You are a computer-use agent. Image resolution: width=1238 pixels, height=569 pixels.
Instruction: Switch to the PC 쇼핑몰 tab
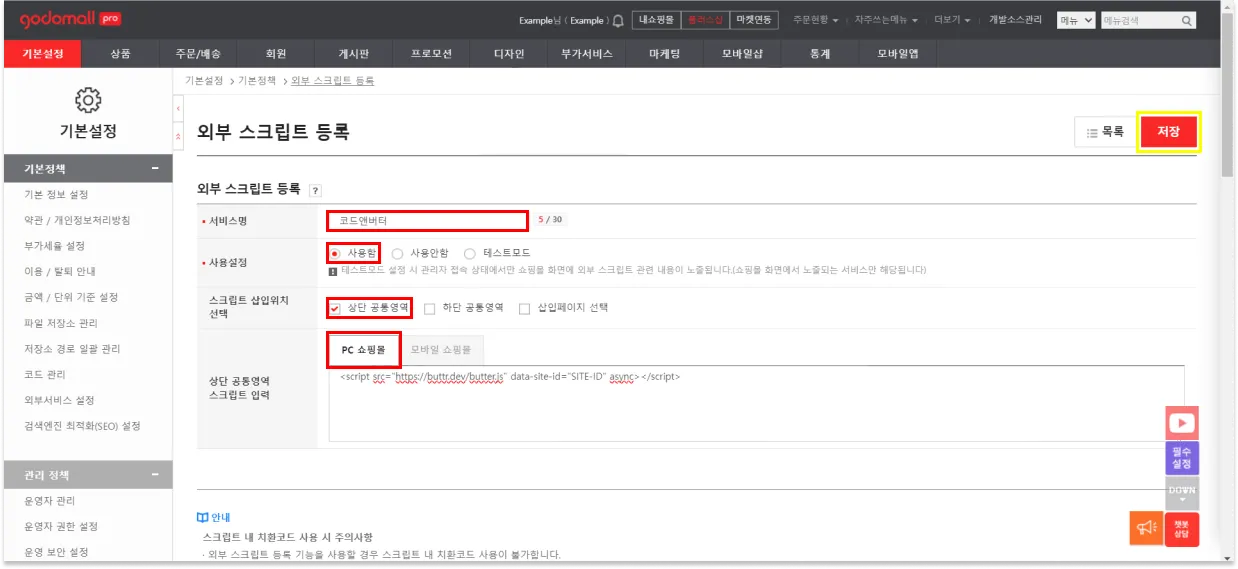click(x=364, y=350)
